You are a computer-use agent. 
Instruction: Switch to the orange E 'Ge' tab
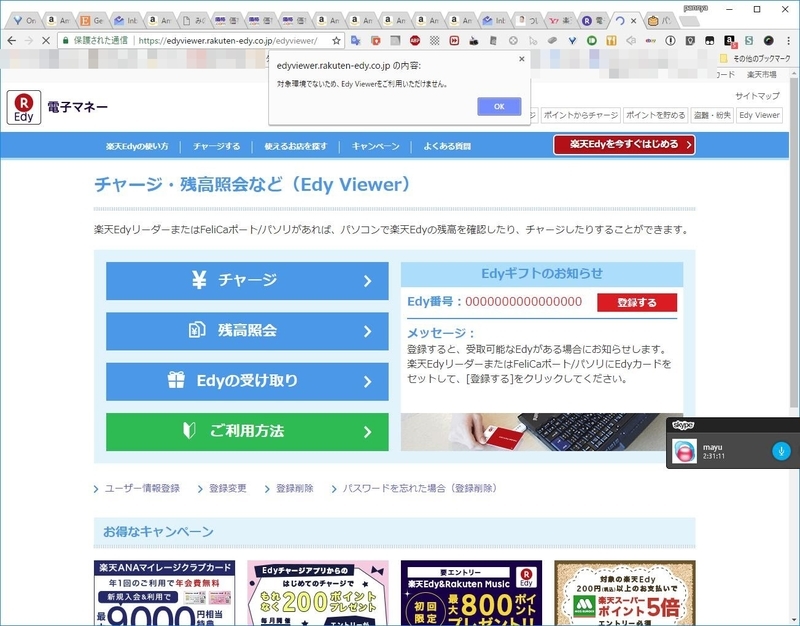click(x=92, y=21)
